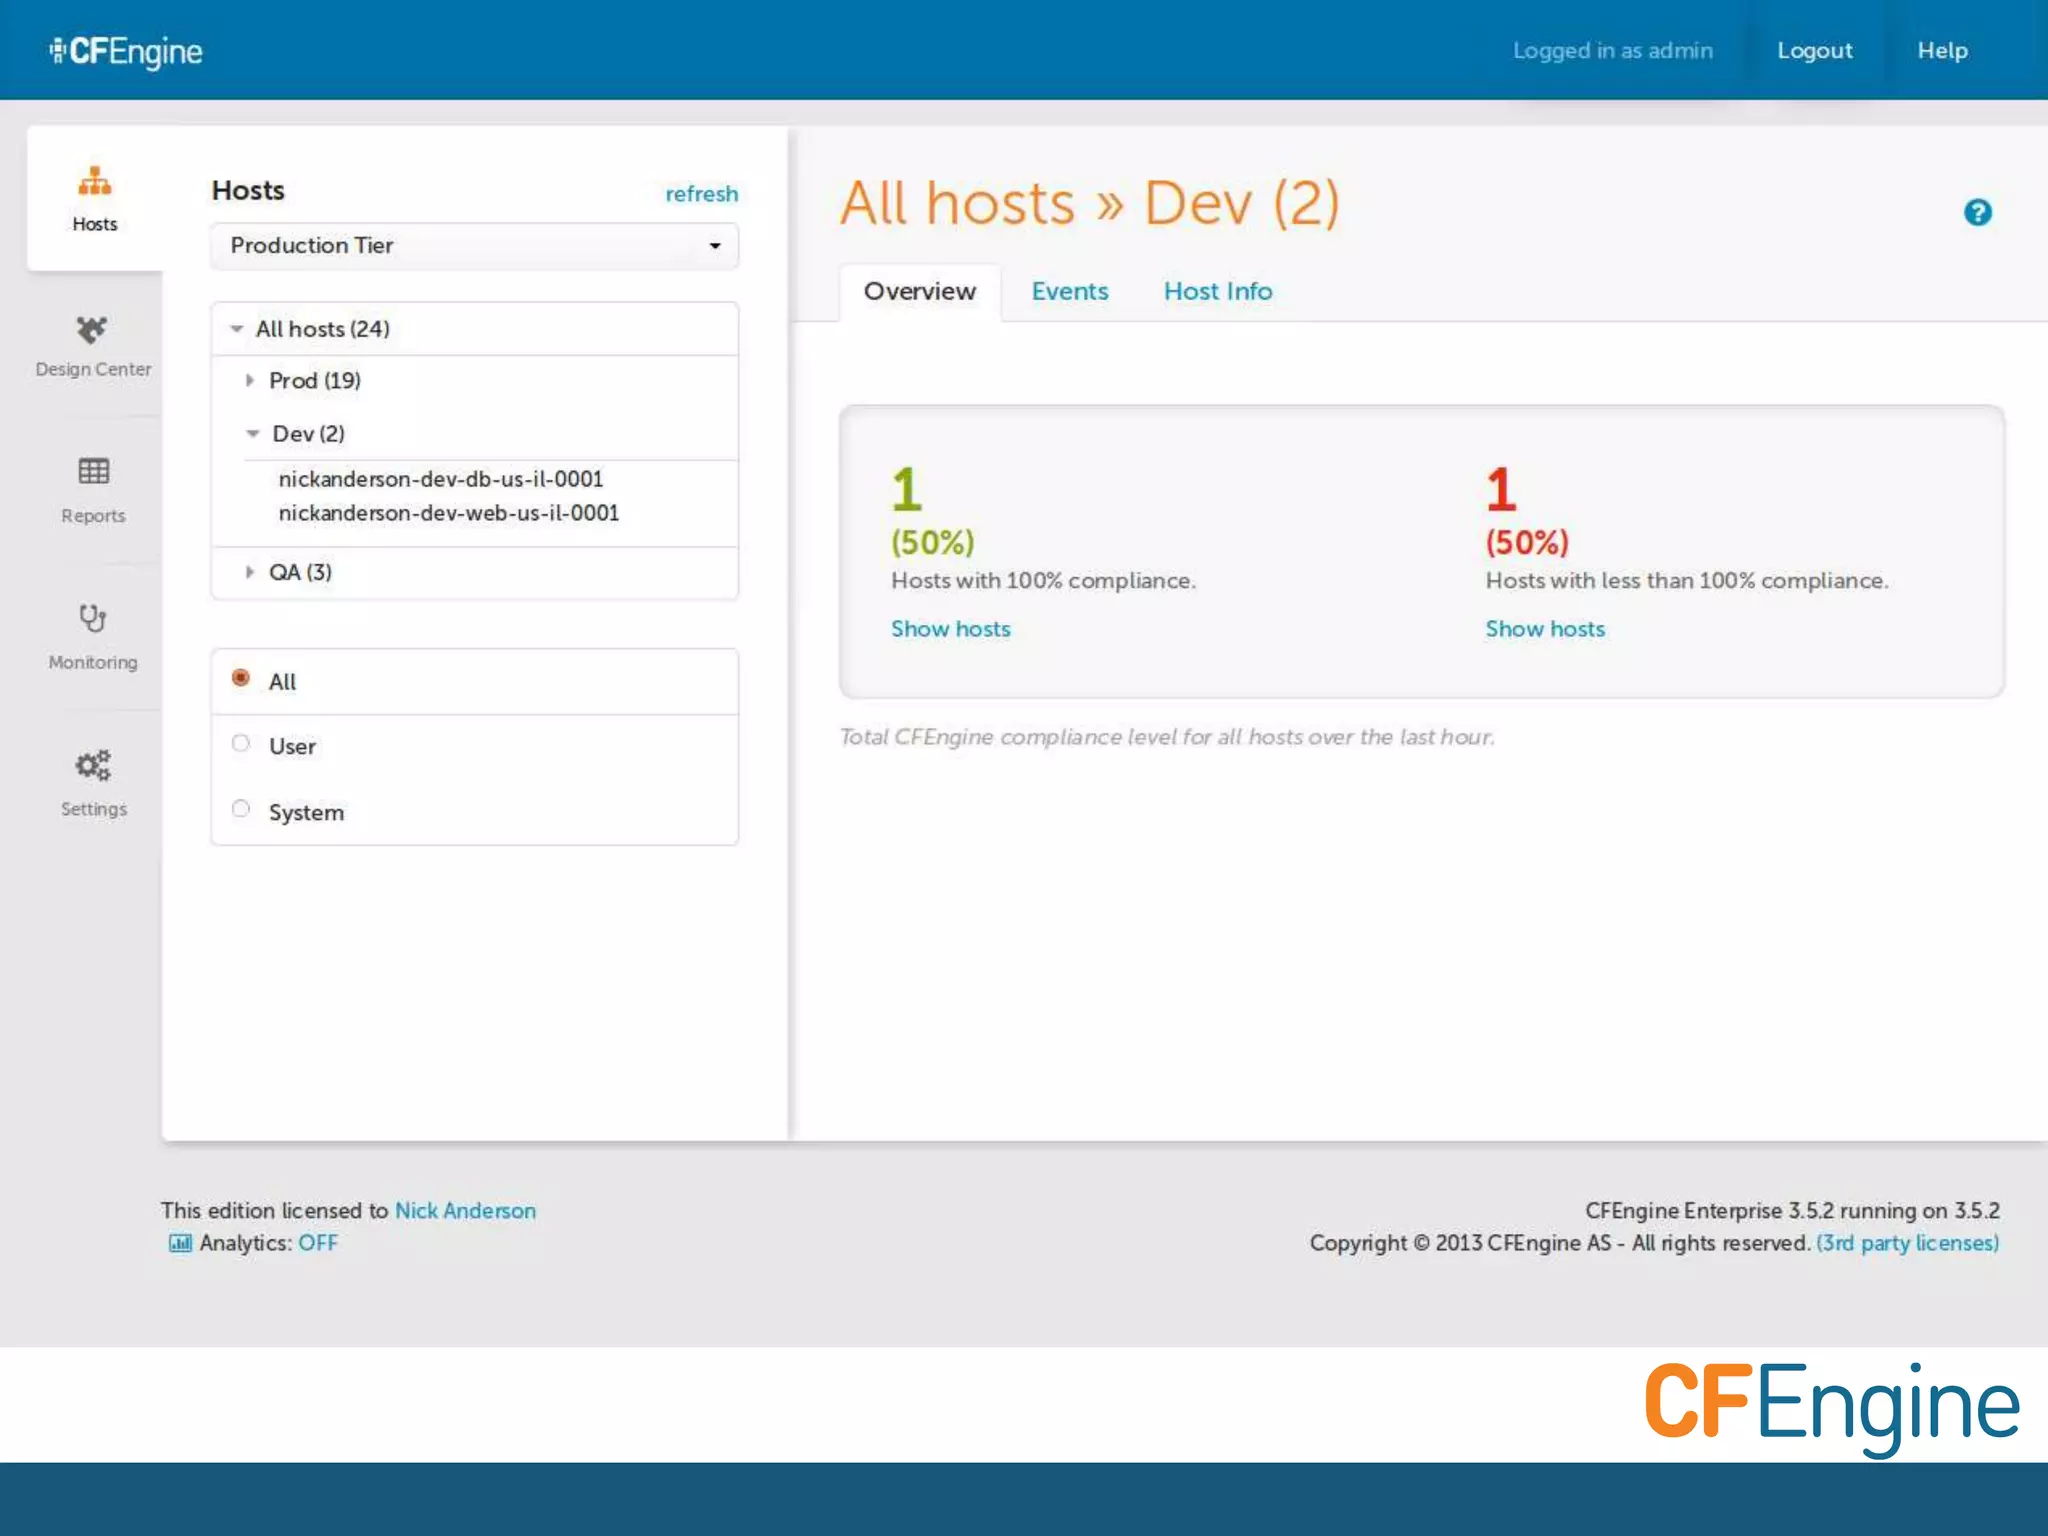Click the QA (3) label
The height and width of the screenshot is (1536, 2048).
coord(300,572)
